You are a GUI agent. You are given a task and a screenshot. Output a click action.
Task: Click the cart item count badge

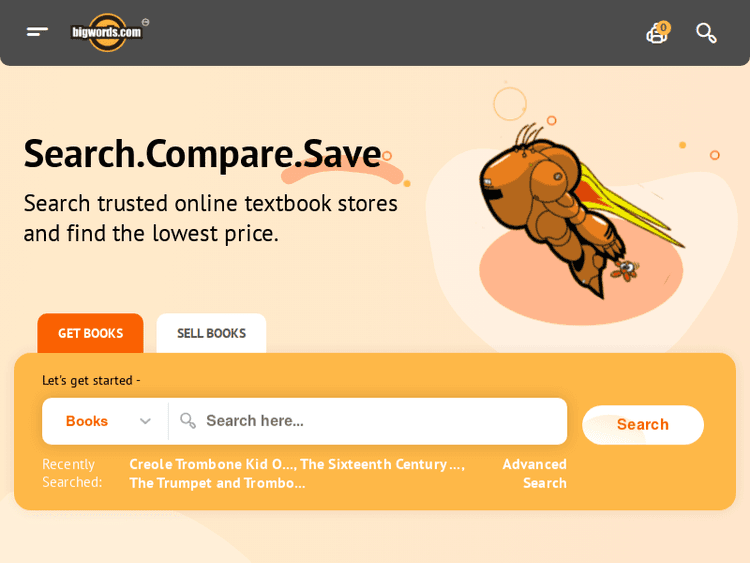point(663,27)
